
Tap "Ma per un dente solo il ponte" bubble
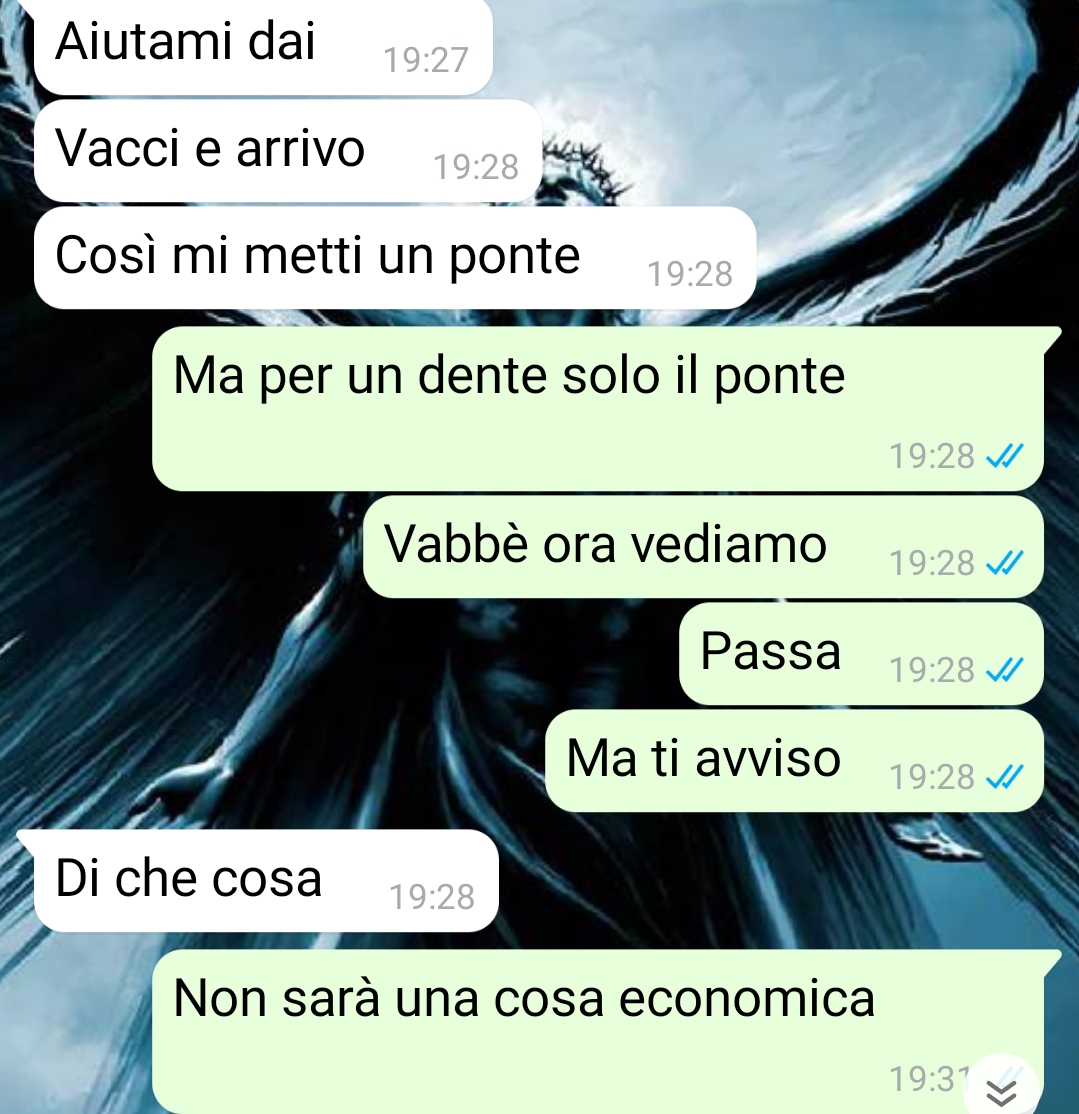click(598, 409)
